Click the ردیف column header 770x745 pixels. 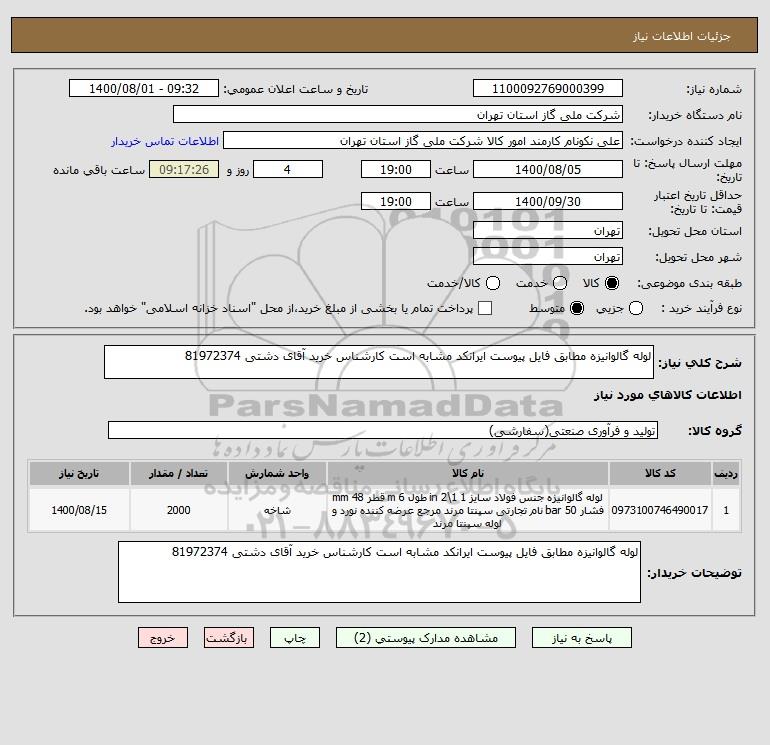pos(725,473)
